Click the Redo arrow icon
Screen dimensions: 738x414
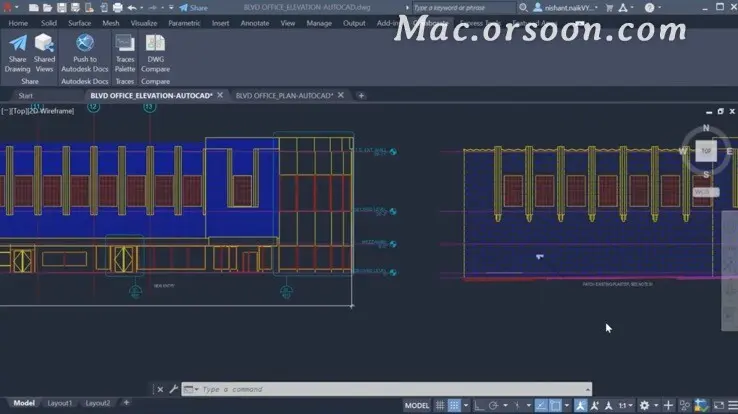point(152,8)
